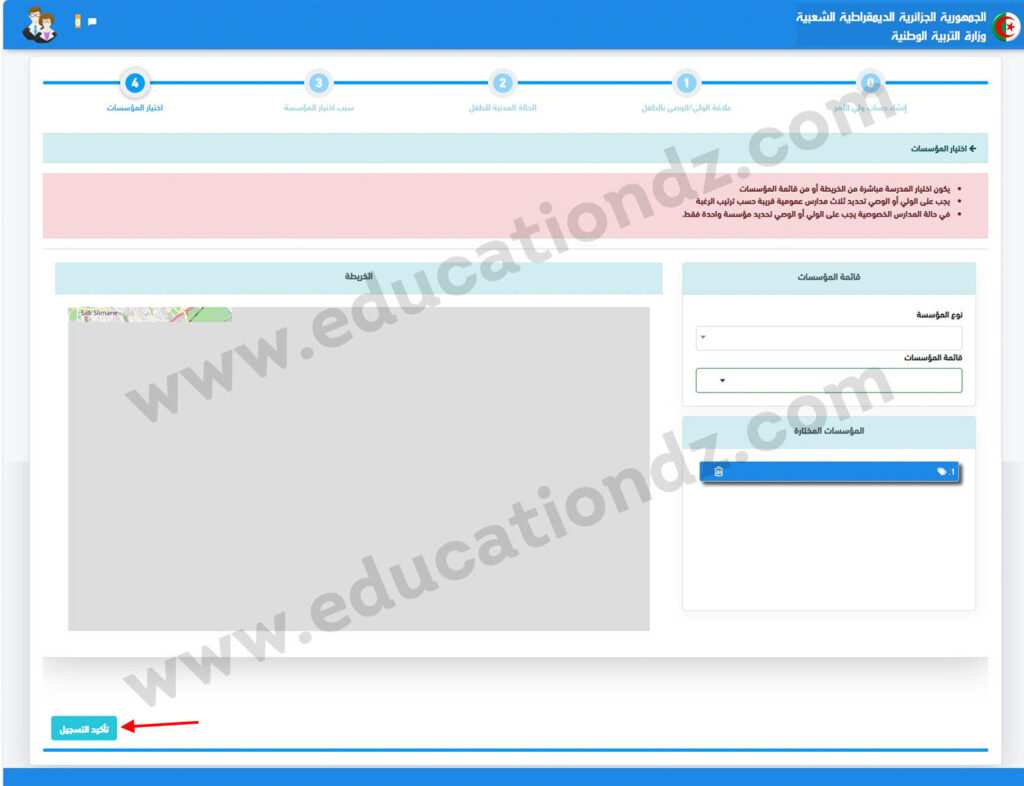Click the Algerian flag emblem logo
Viewport: 1024px width, 786px height.
point(1006,27)
